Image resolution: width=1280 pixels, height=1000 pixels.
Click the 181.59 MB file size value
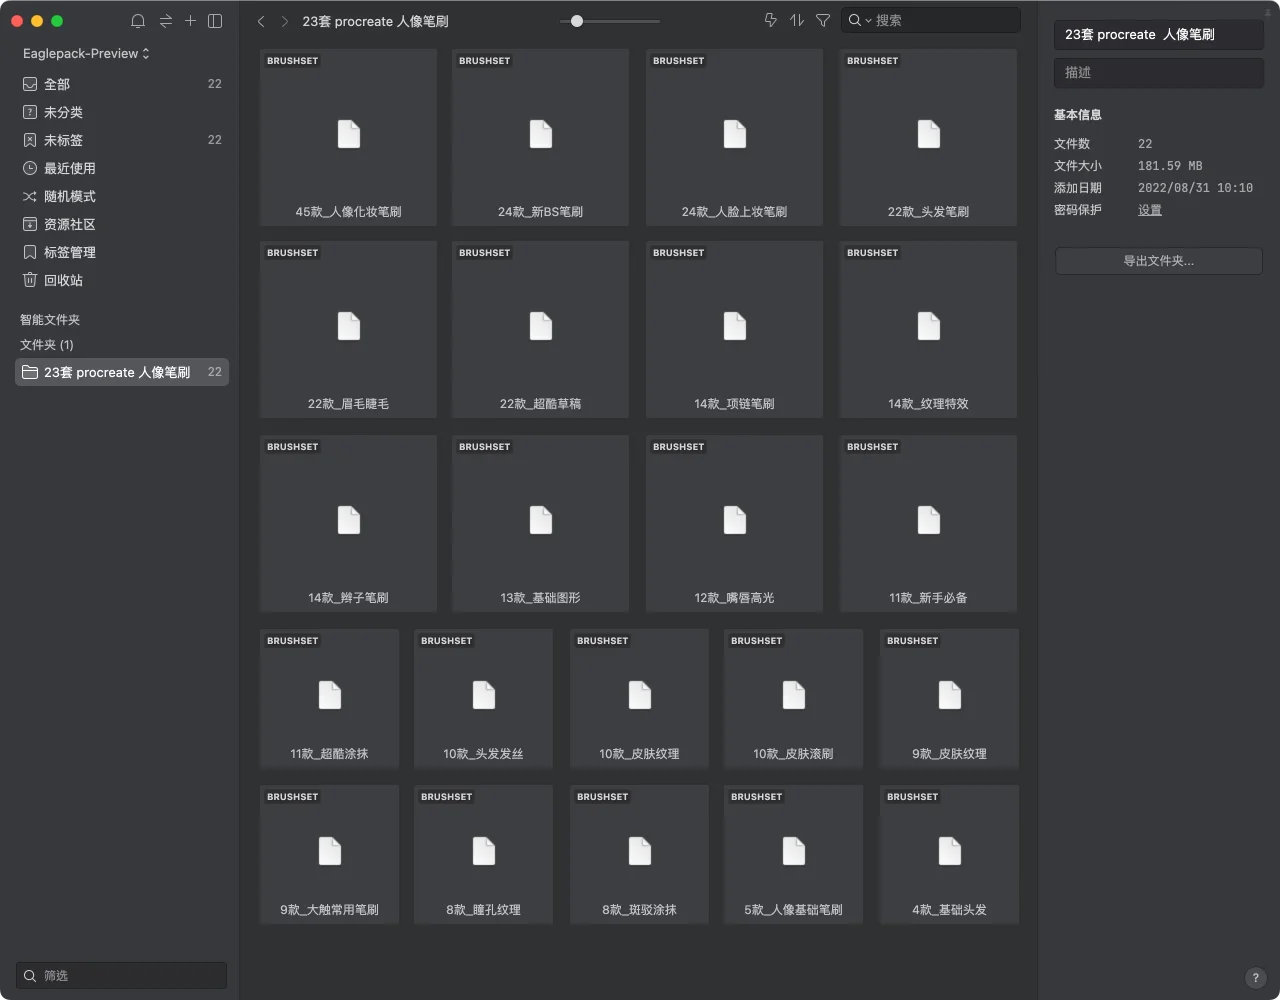click(1170, 166)
